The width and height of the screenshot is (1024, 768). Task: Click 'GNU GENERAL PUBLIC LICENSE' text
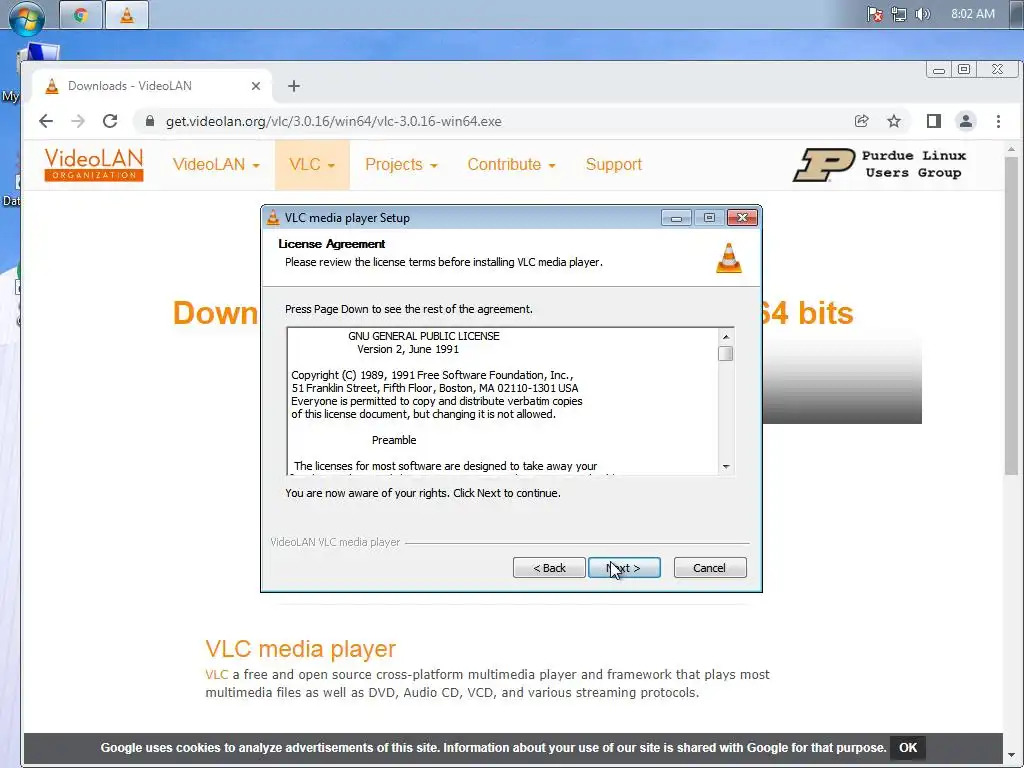pyautogui.click(x=424, y=336)
